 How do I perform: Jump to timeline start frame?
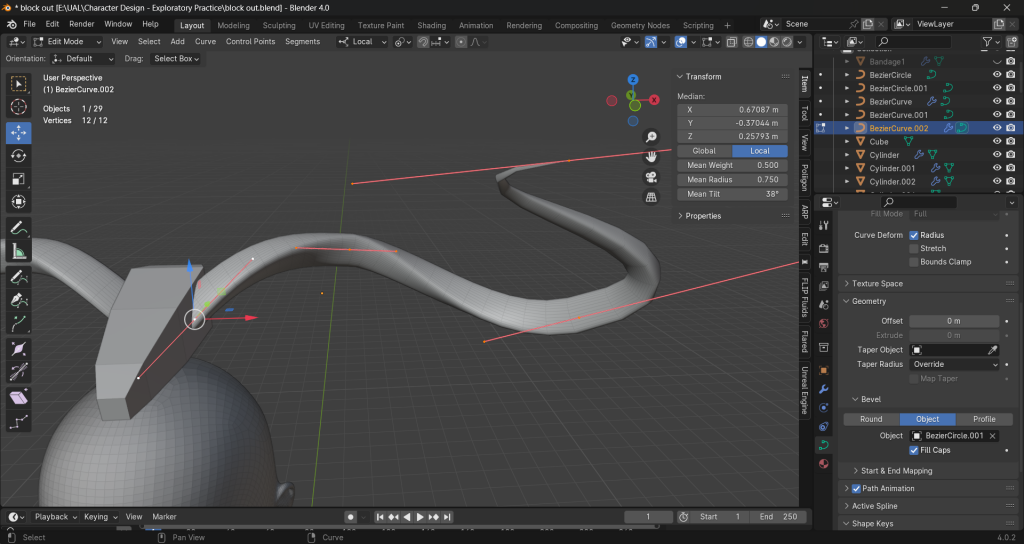[x=380, y=517]
